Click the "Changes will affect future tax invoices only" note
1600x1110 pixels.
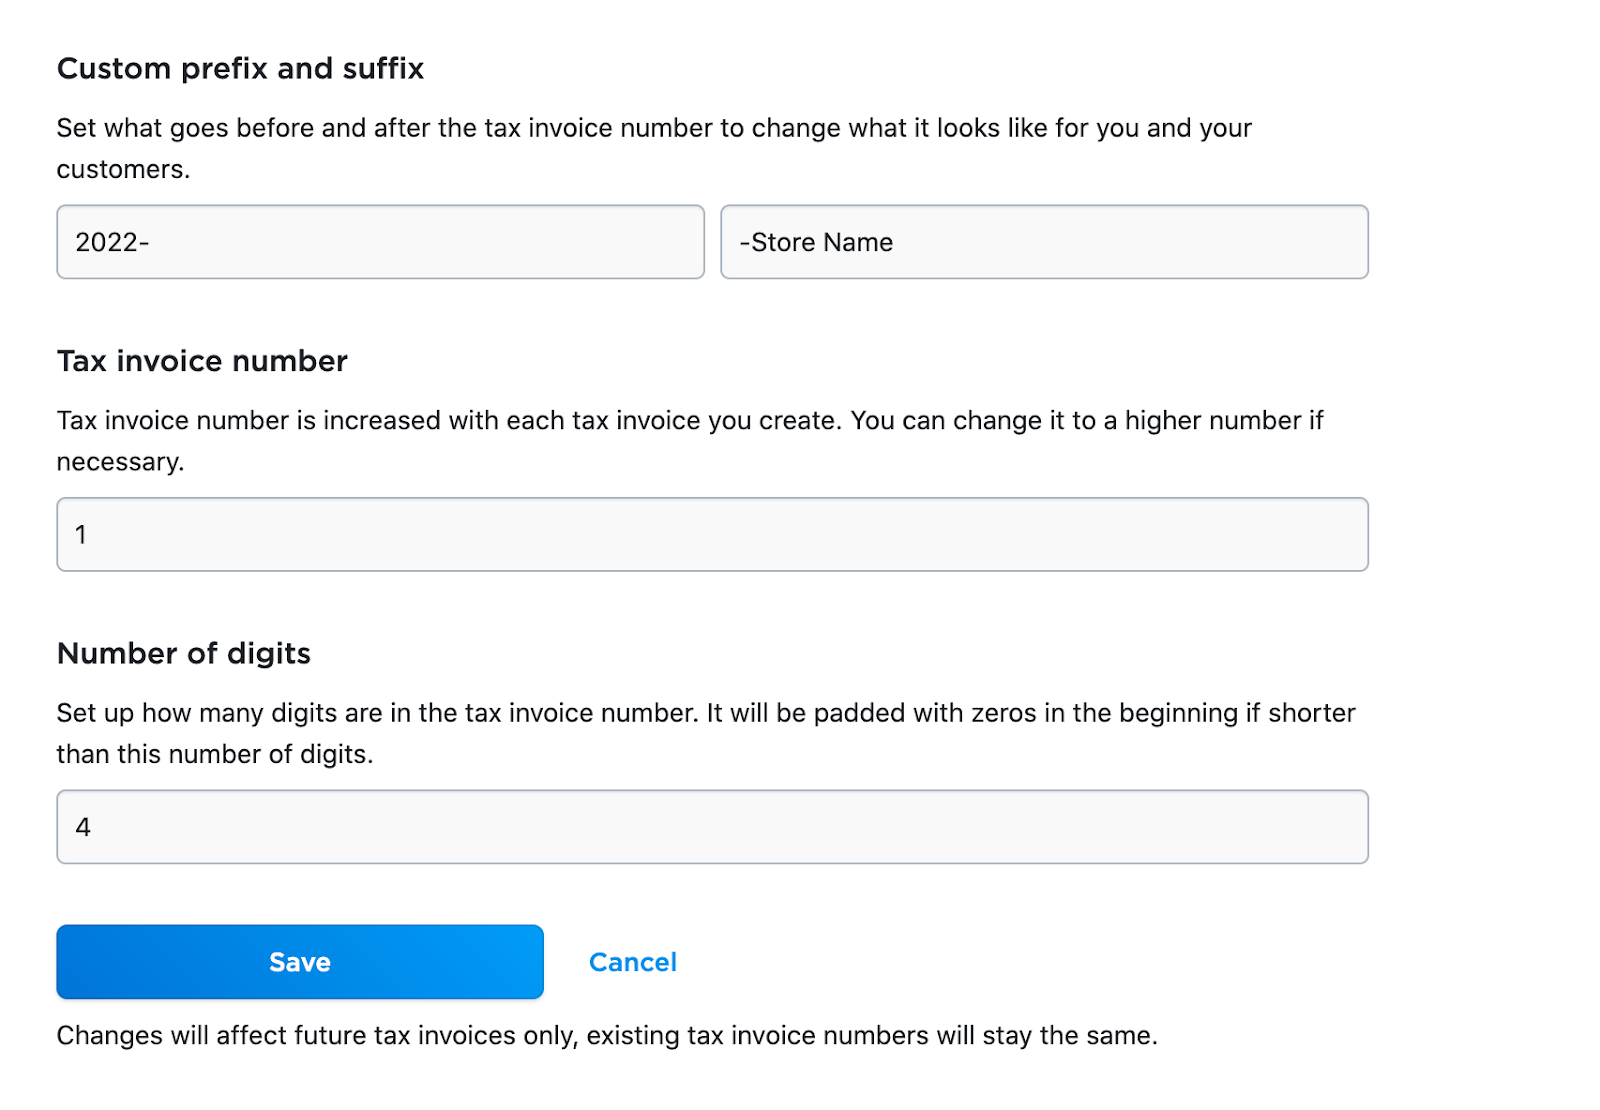pos(316,1035)
